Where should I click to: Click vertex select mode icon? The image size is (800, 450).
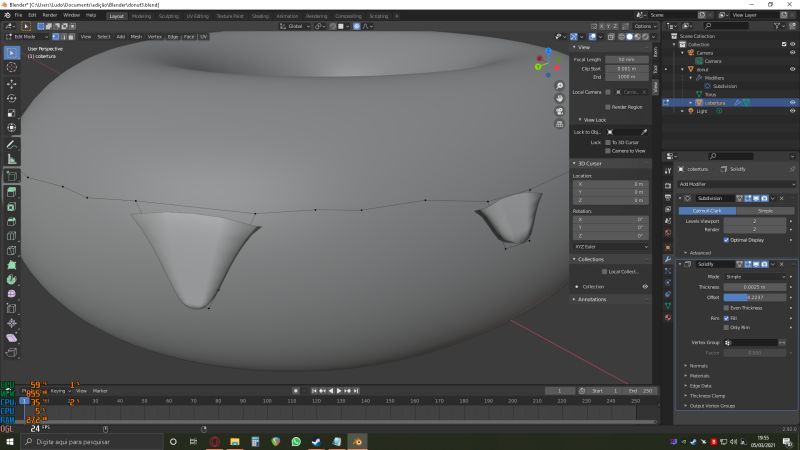[x=56, y=37]
